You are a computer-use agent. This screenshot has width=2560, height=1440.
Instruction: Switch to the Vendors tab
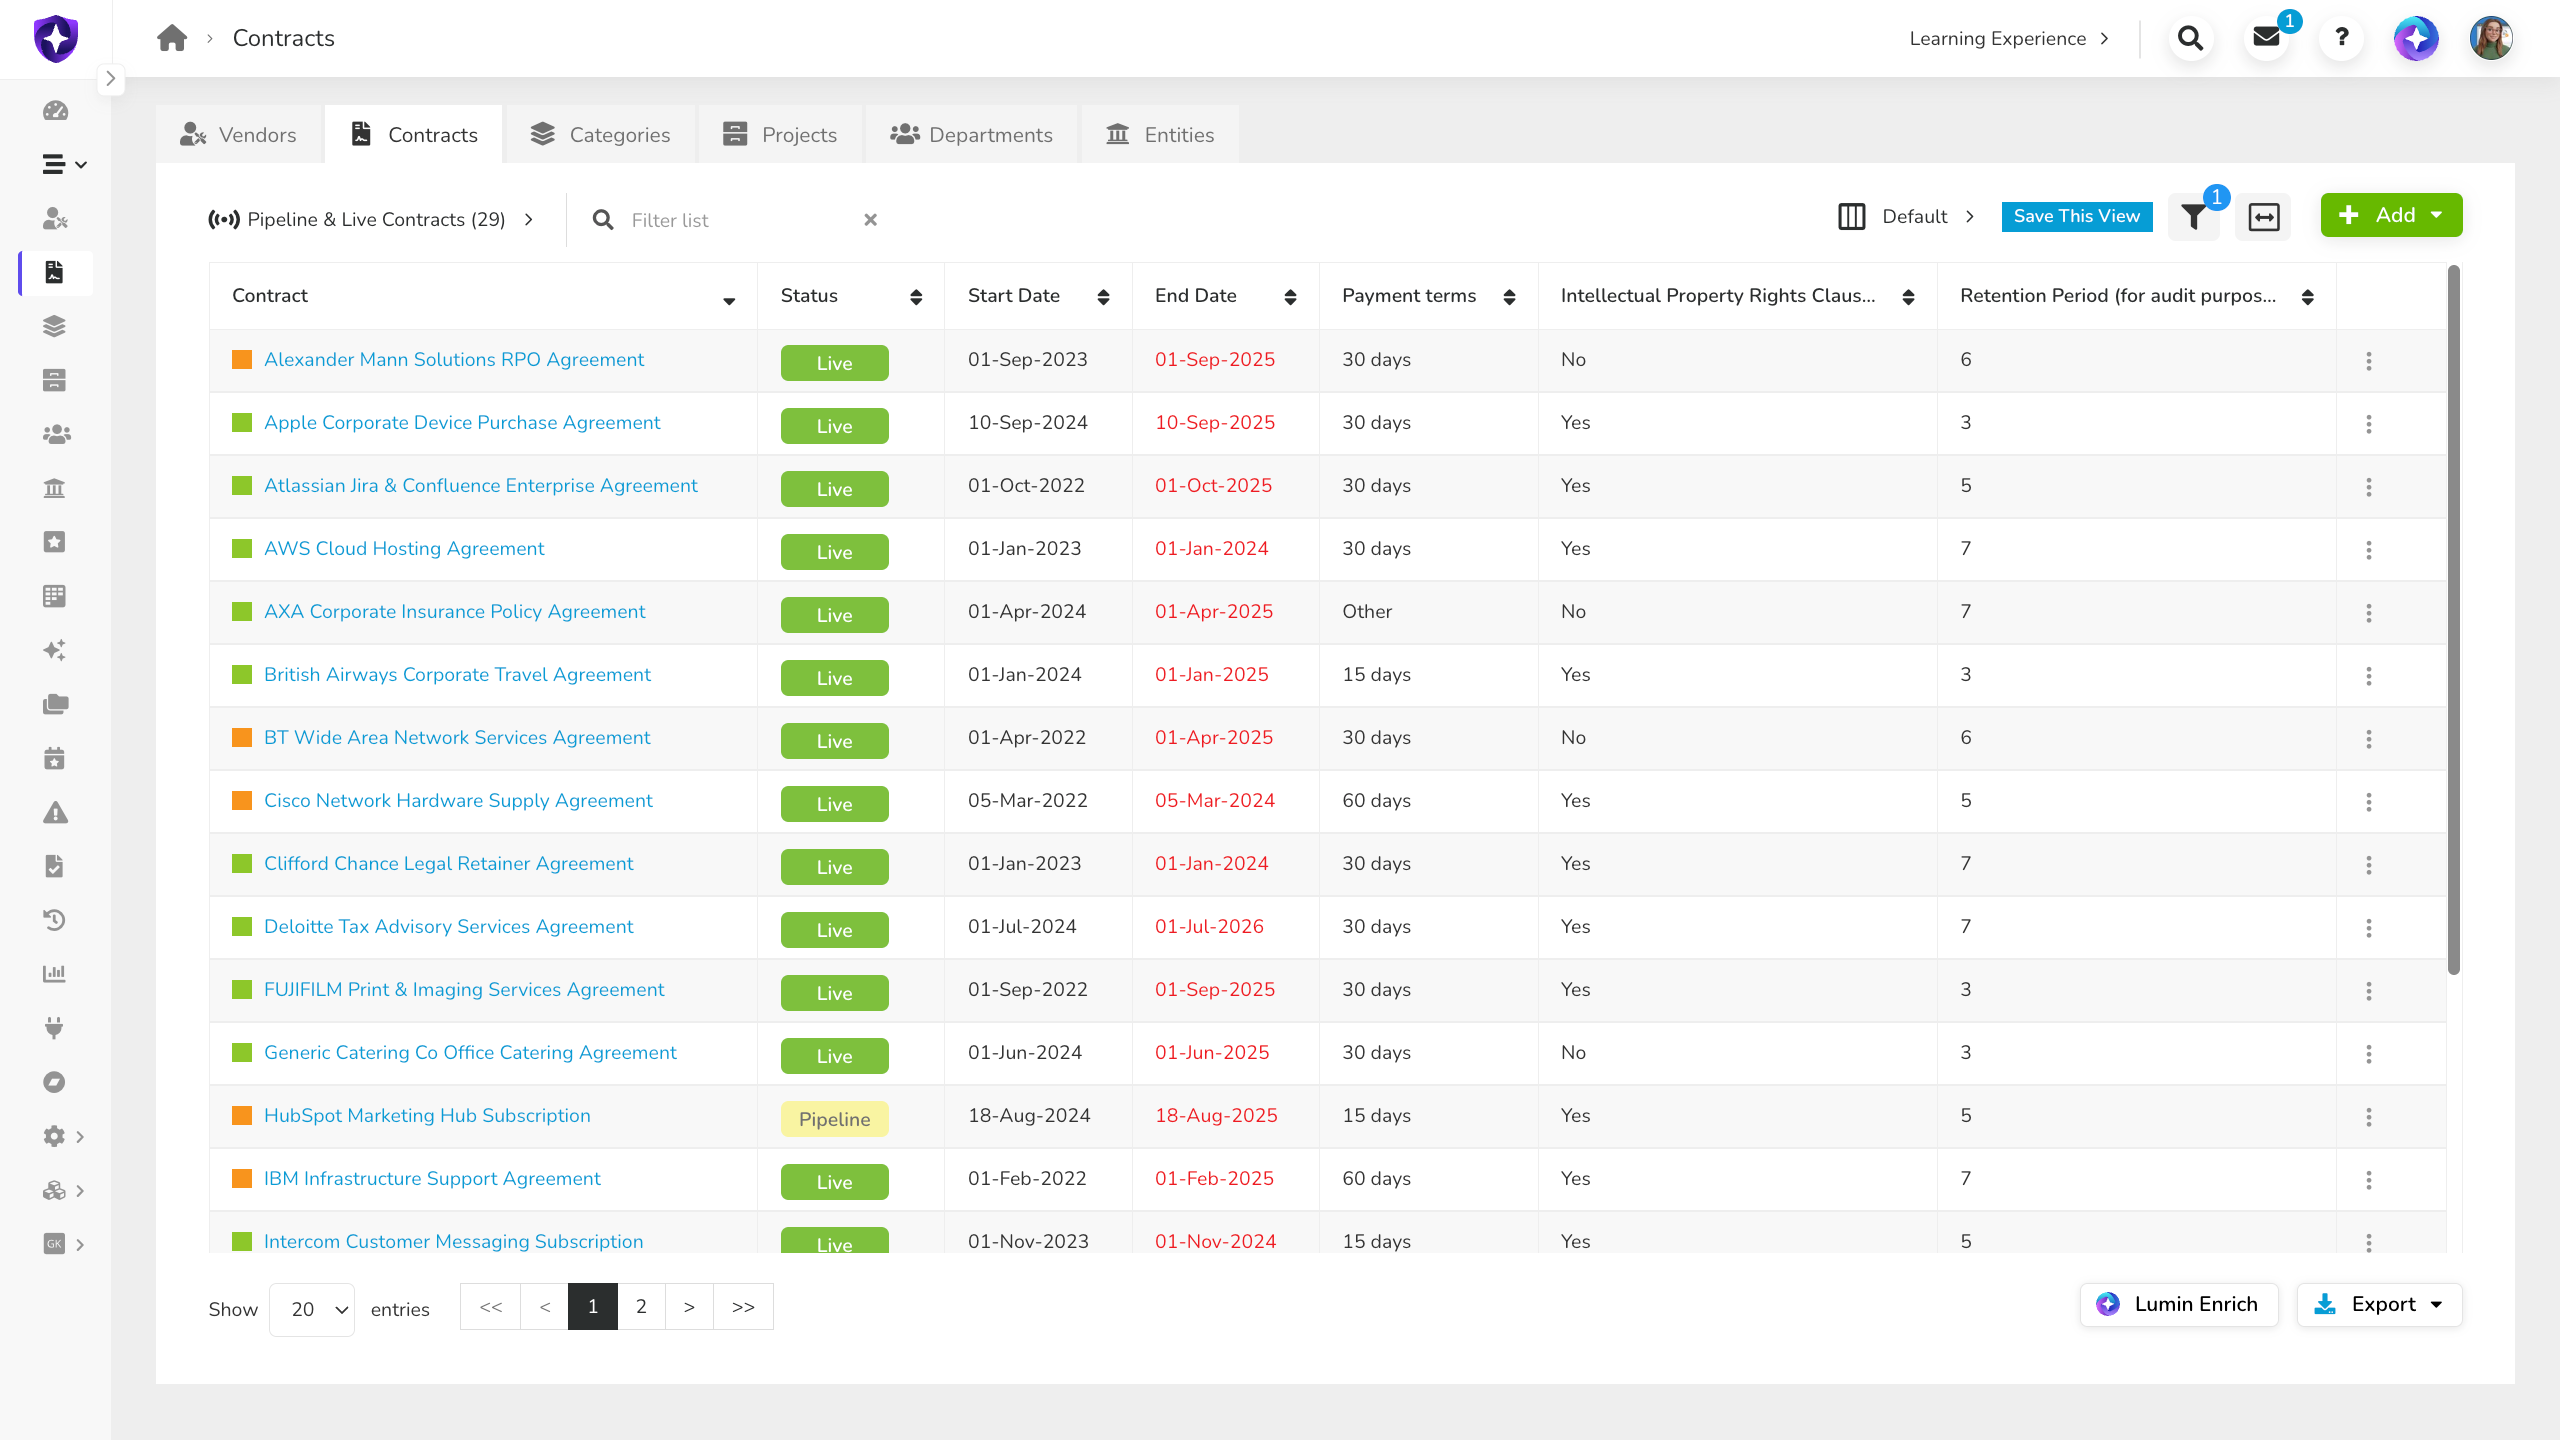coord(239,134)
